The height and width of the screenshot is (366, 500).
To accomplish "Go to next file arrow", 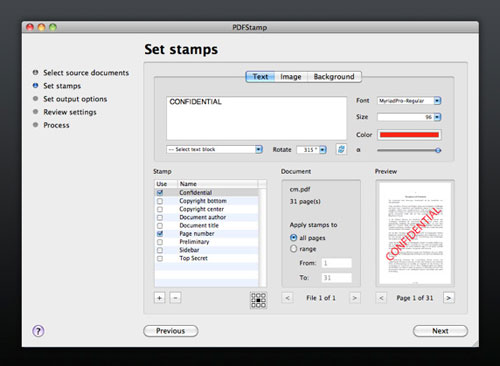I will point(355,298).
